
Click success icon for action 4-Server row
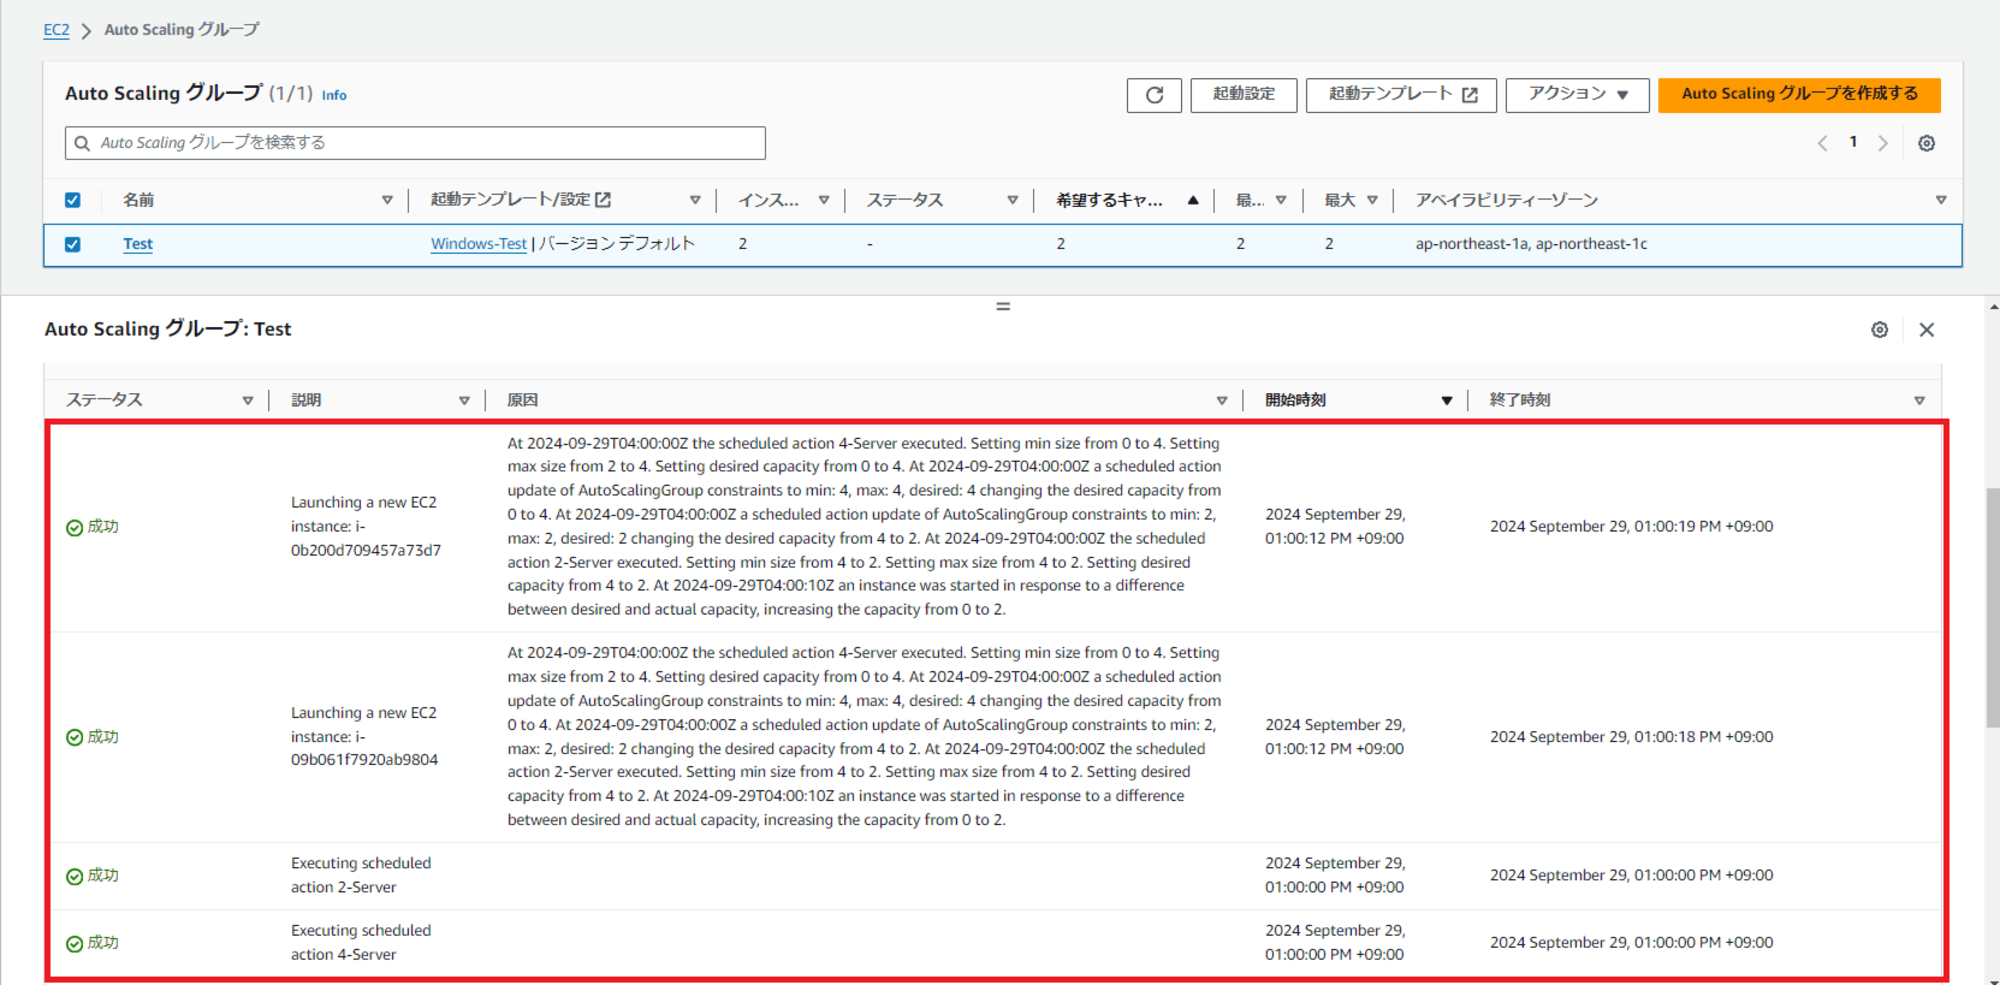click(x=74, y=944)
